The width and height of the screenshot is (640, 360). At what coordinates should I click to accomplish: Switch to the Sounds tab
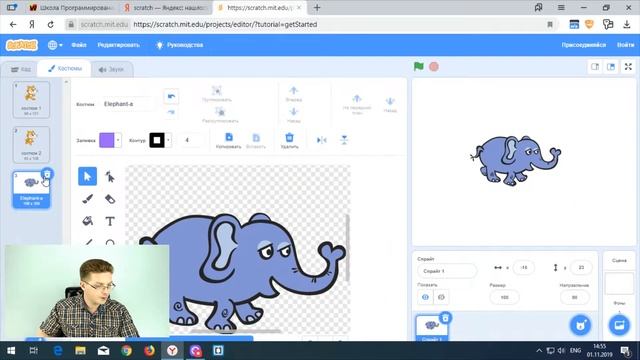pos(111,69)
